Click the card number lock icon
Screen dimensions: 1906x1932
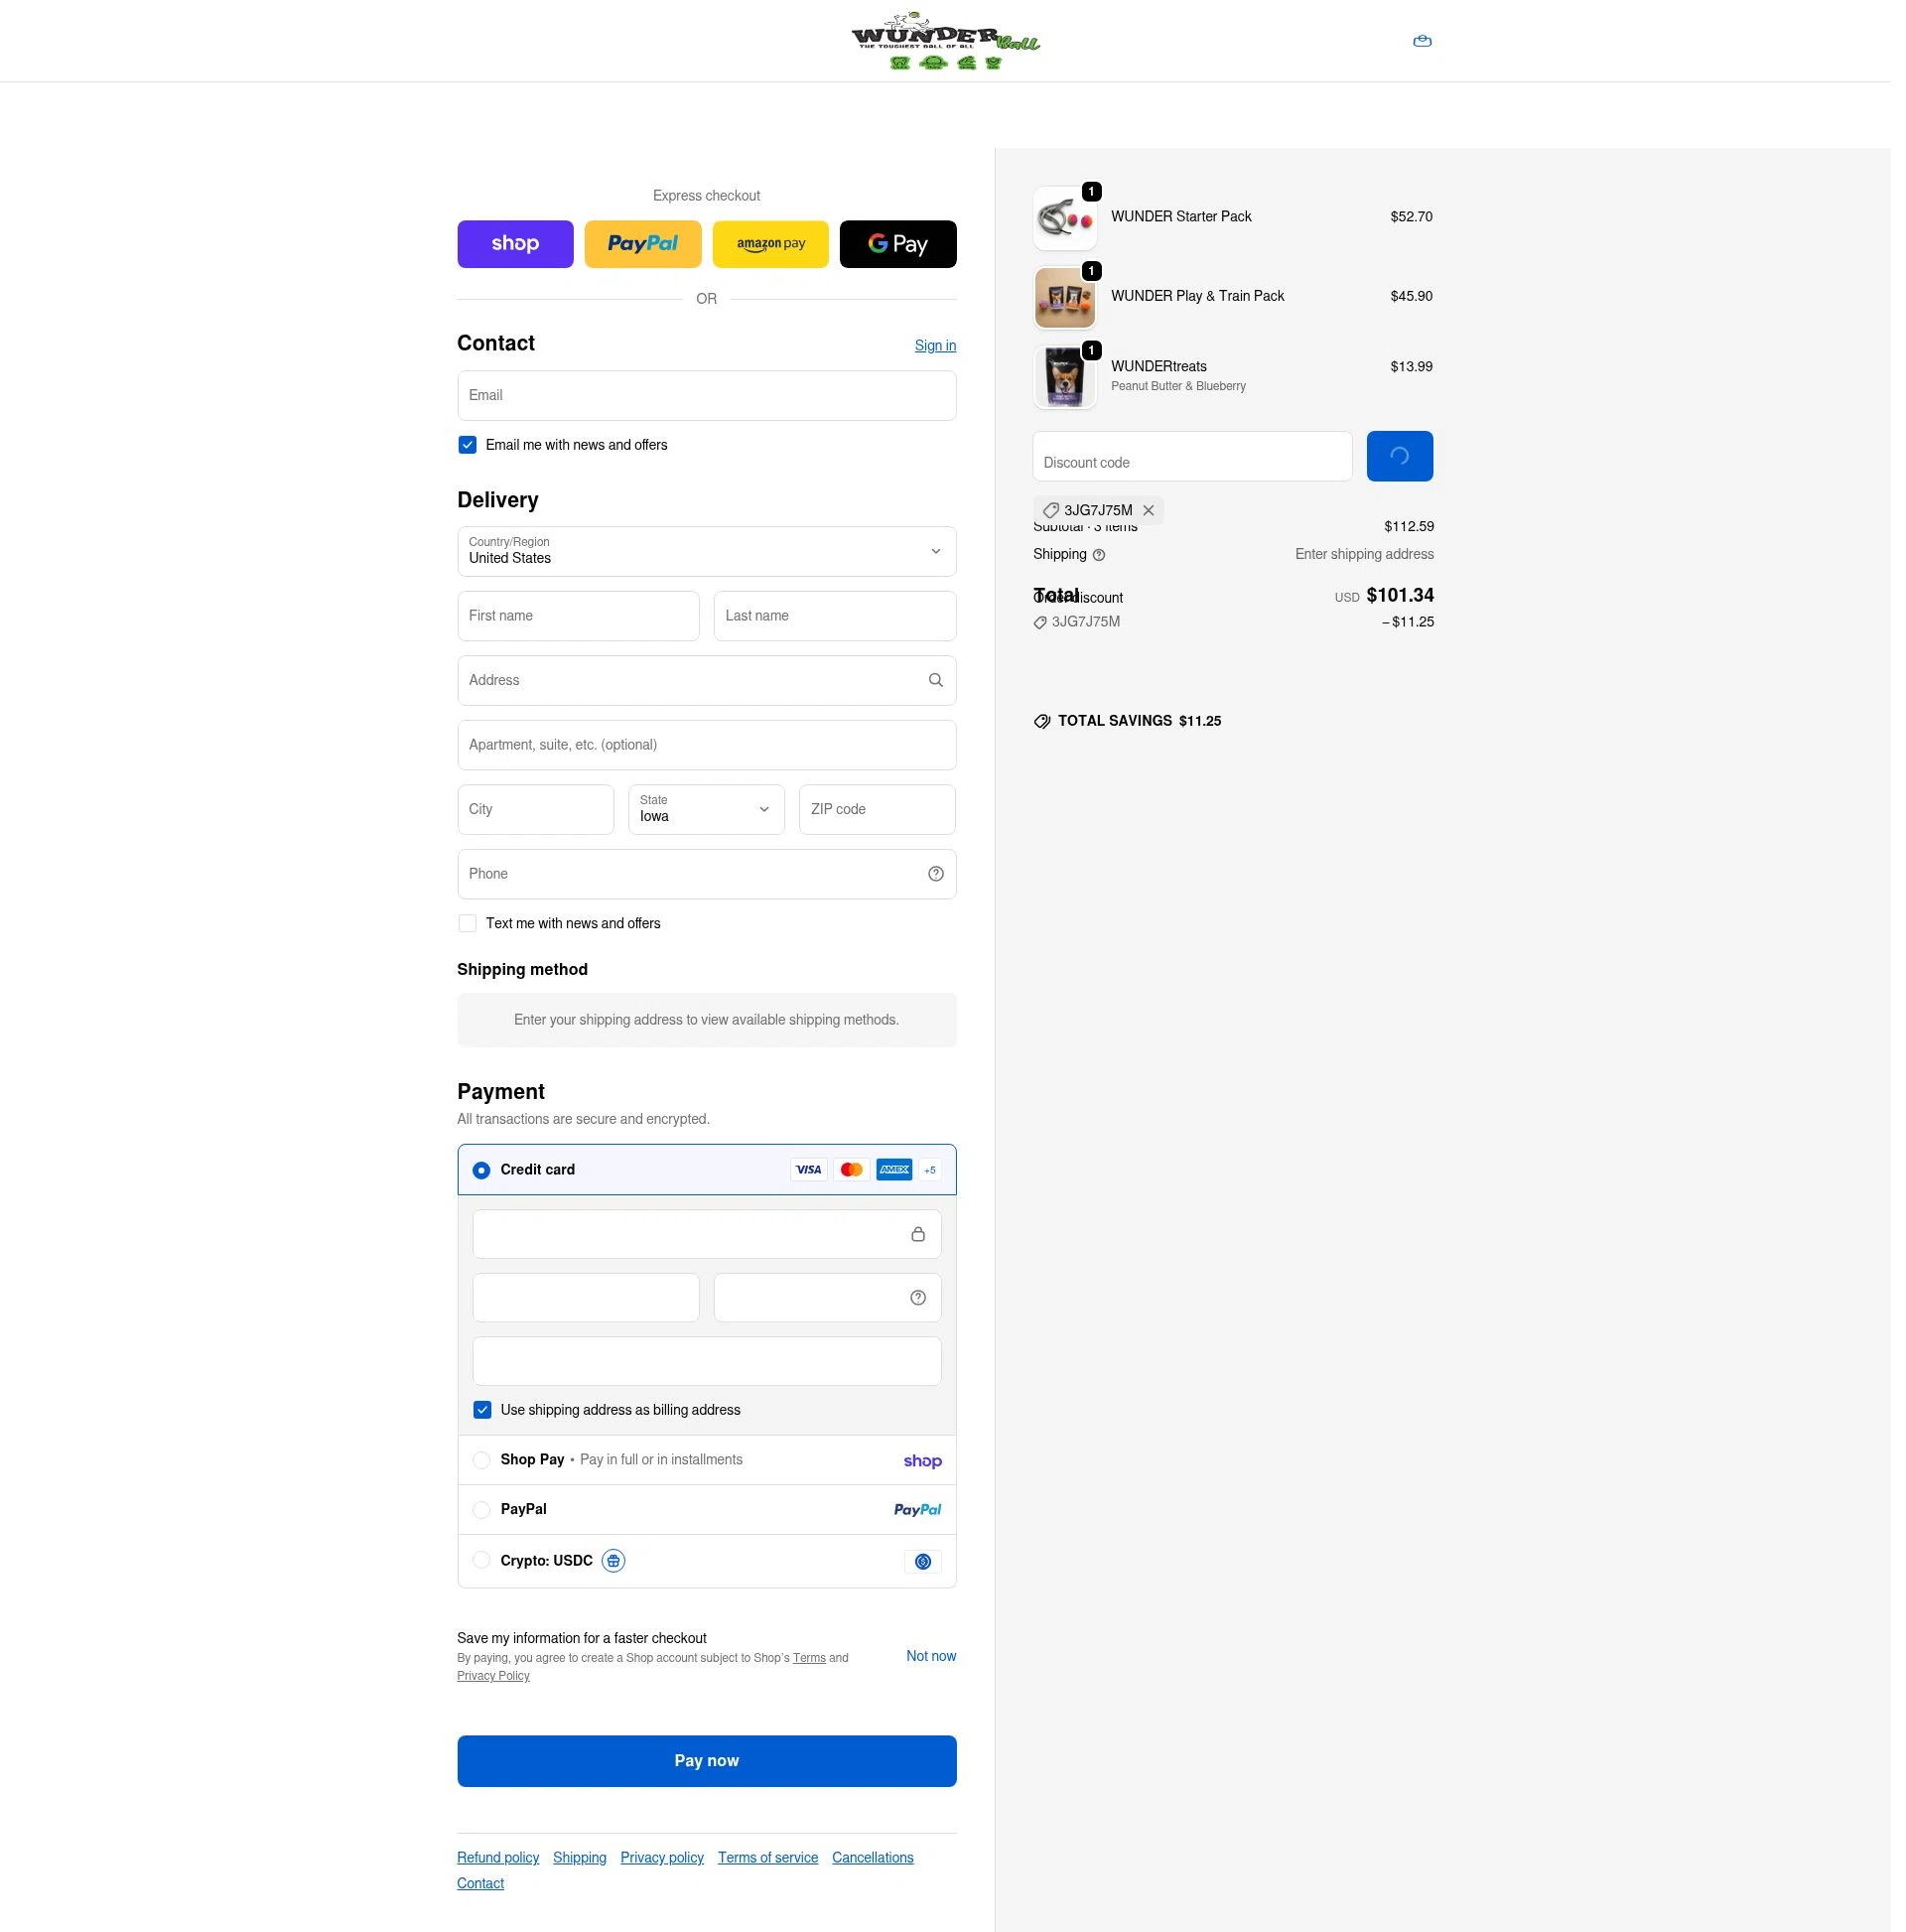pos(918,1234)
